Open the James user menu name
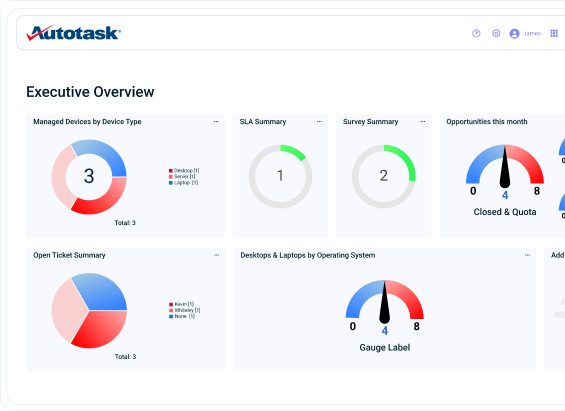Viewport: 565px width, 411px height. tap(532, 33)
